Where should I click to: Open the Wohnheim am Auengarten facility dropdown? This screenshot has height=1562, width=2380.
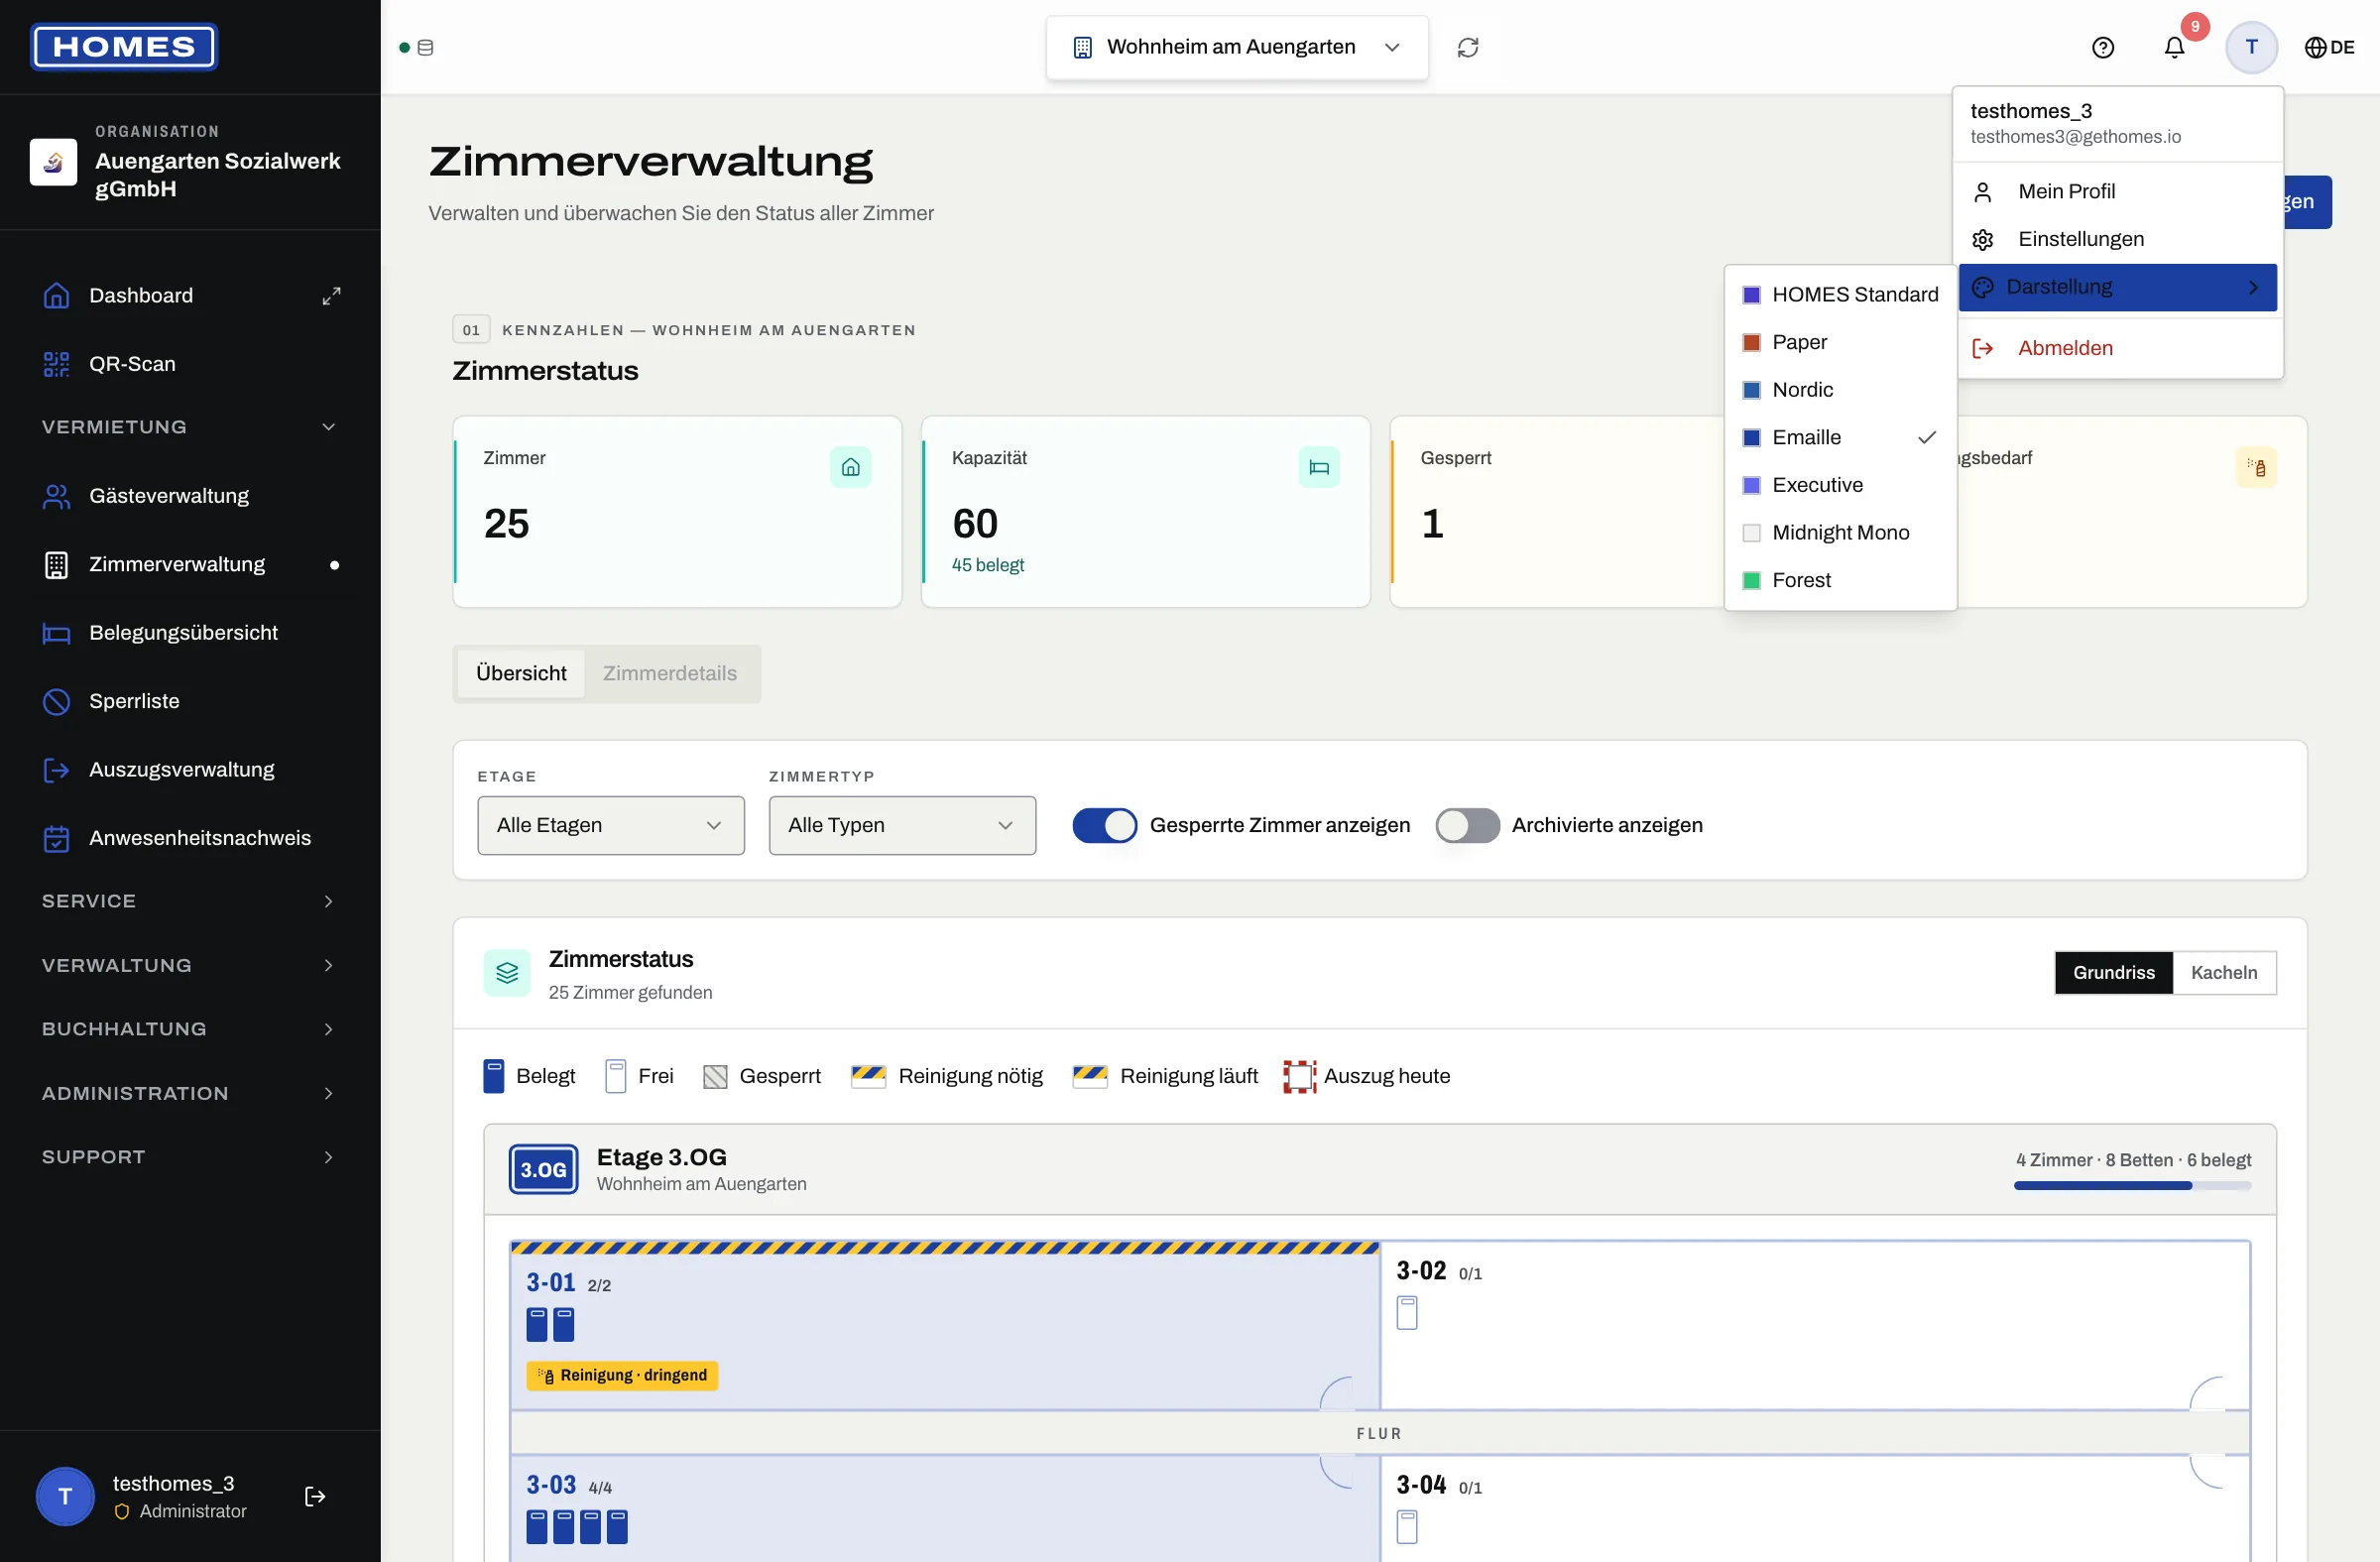[1236, 47]
